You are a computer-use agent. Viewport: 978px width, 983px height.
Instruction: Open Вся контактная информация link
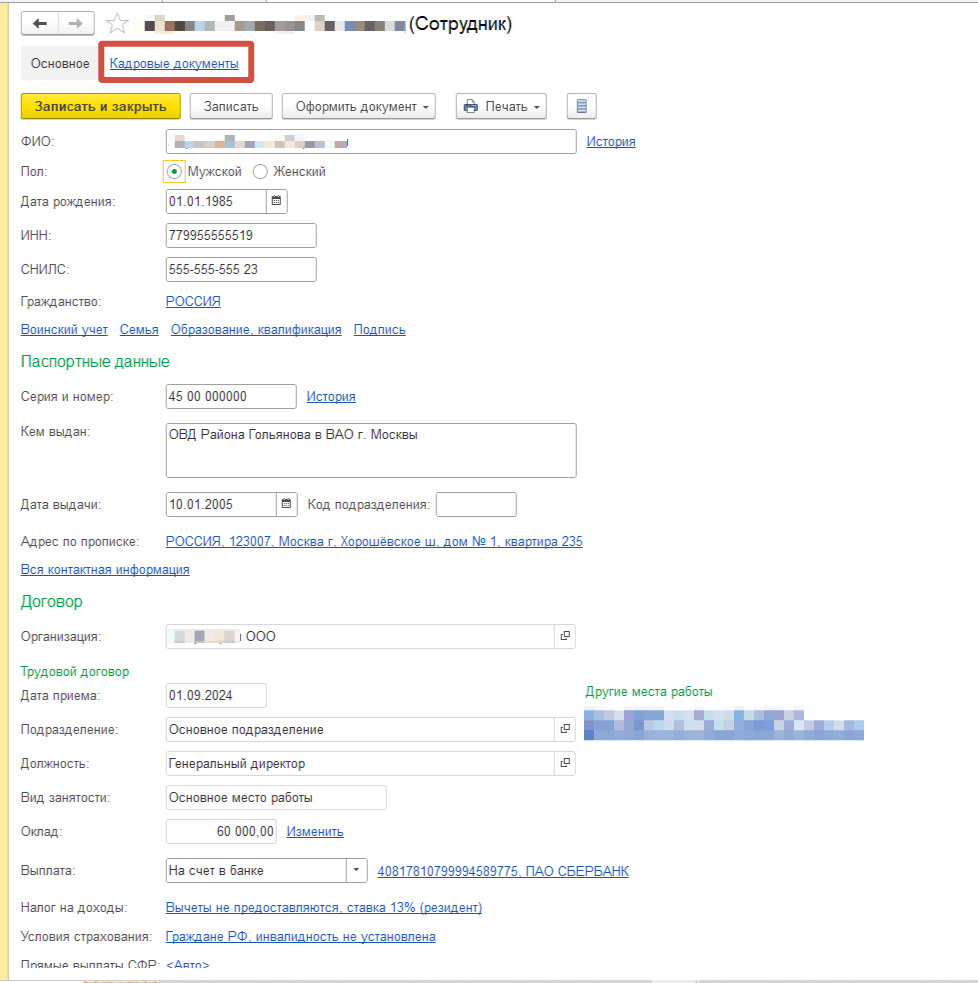(105, 570)
